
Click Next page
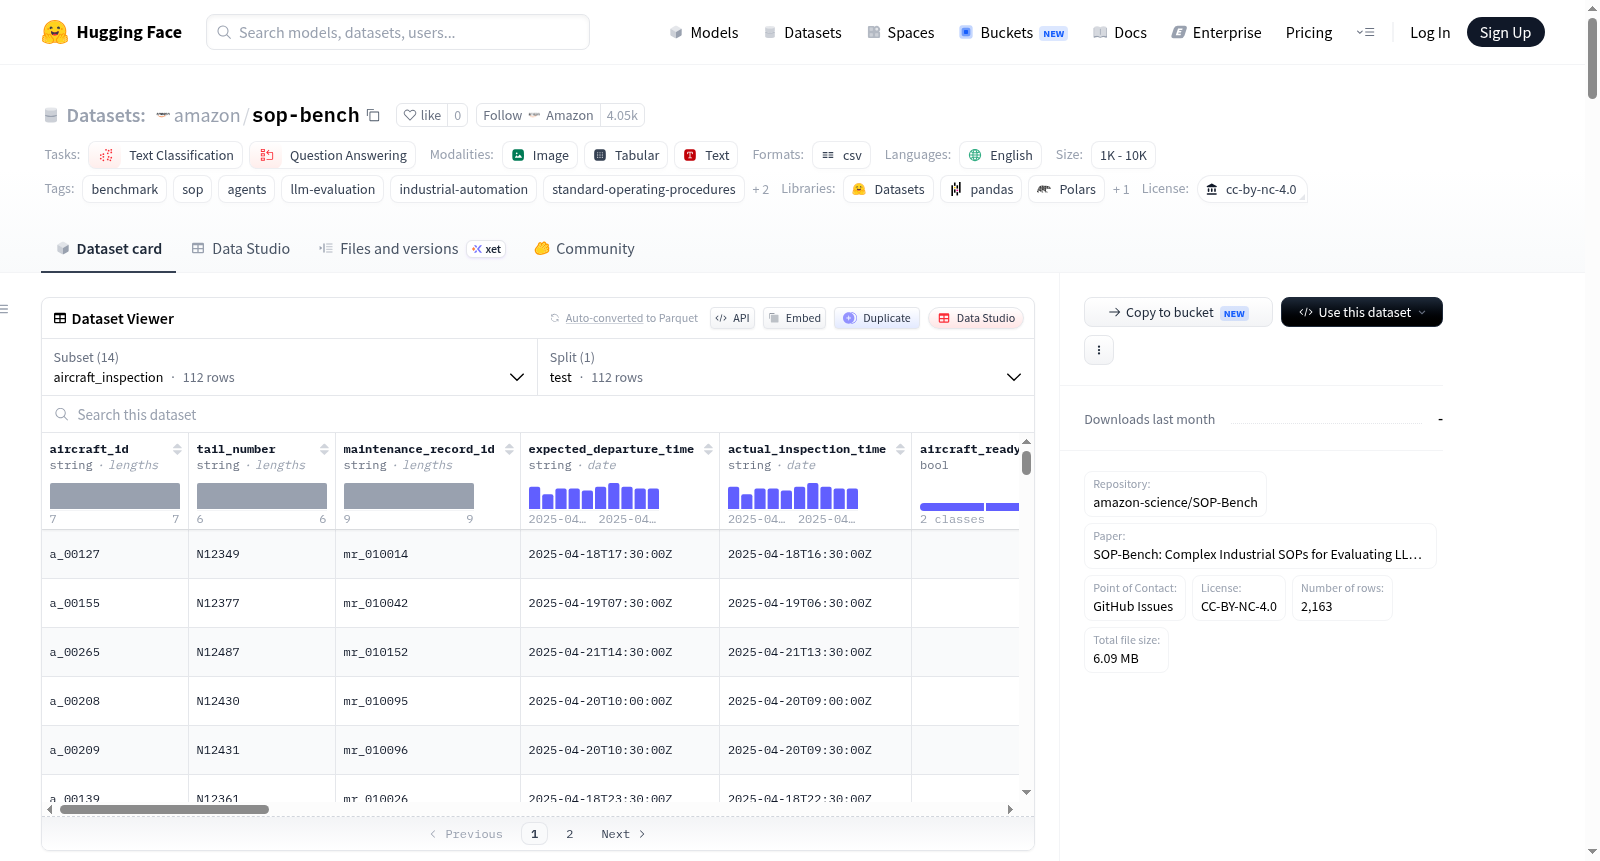click(x=623, y=834)
